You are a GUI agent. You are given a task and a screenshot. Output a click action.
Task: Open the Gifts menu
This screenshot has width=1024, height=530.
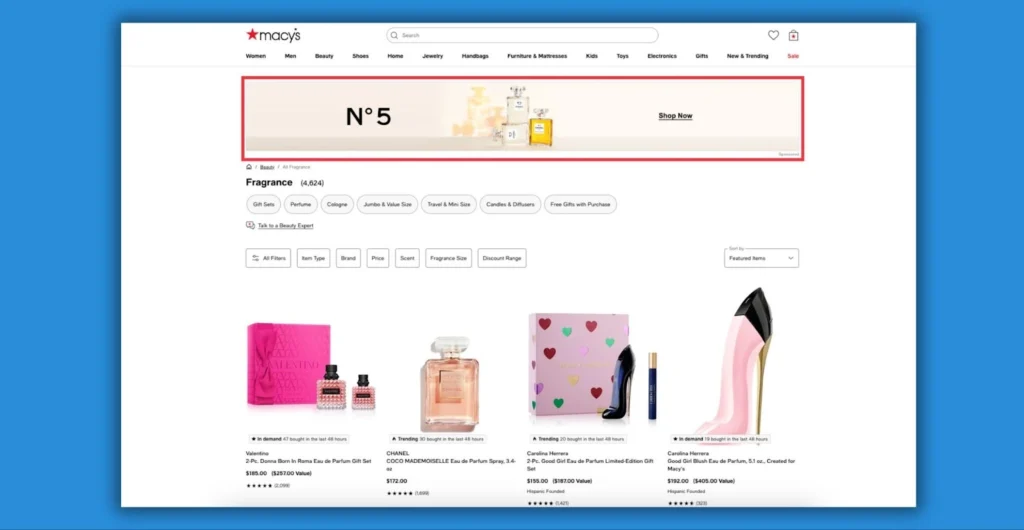pos(701,56)
